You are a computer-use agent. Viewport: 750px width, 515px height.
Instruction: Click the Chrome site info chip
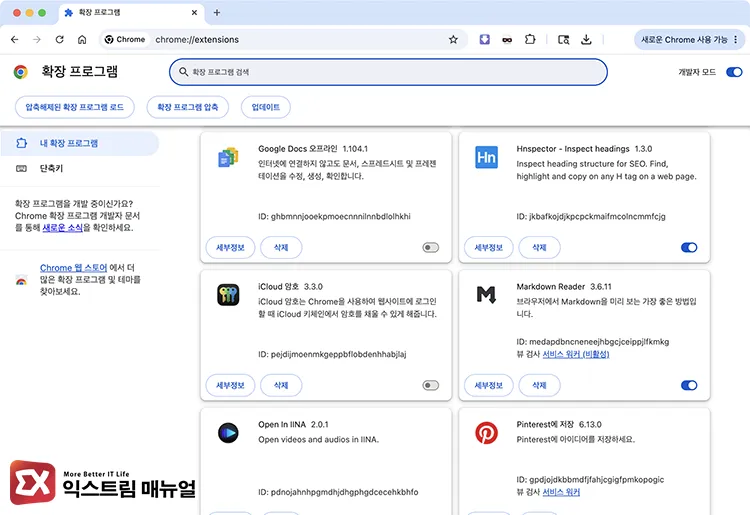(125, 40)
